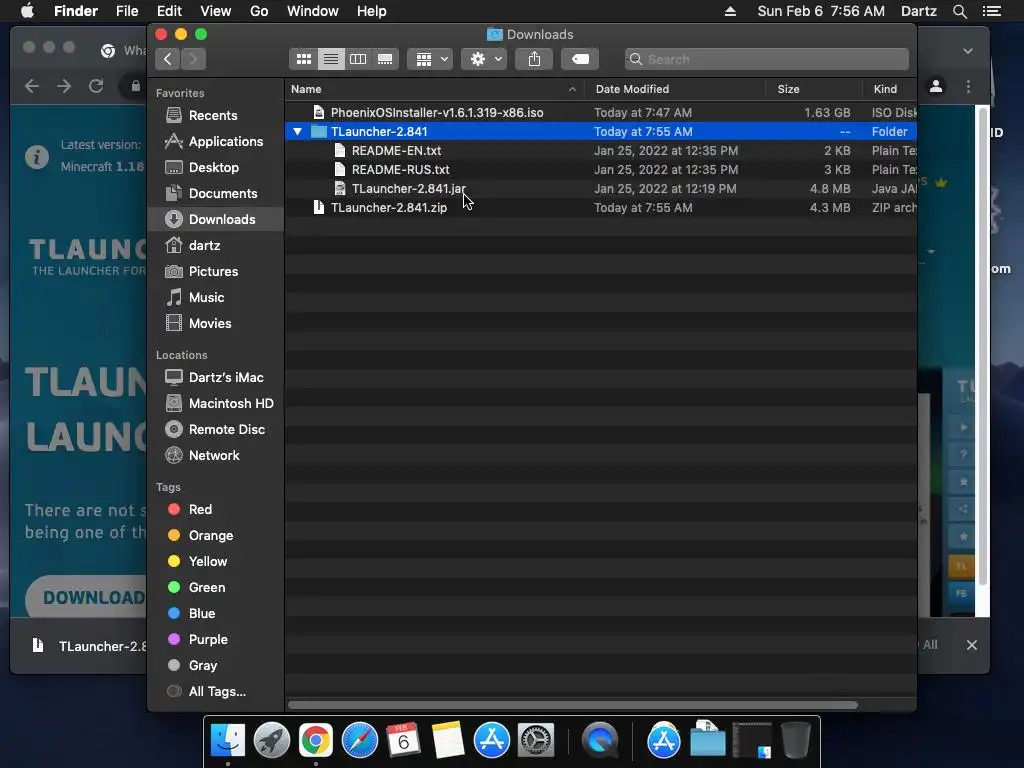Open the Edit menu

169,11
